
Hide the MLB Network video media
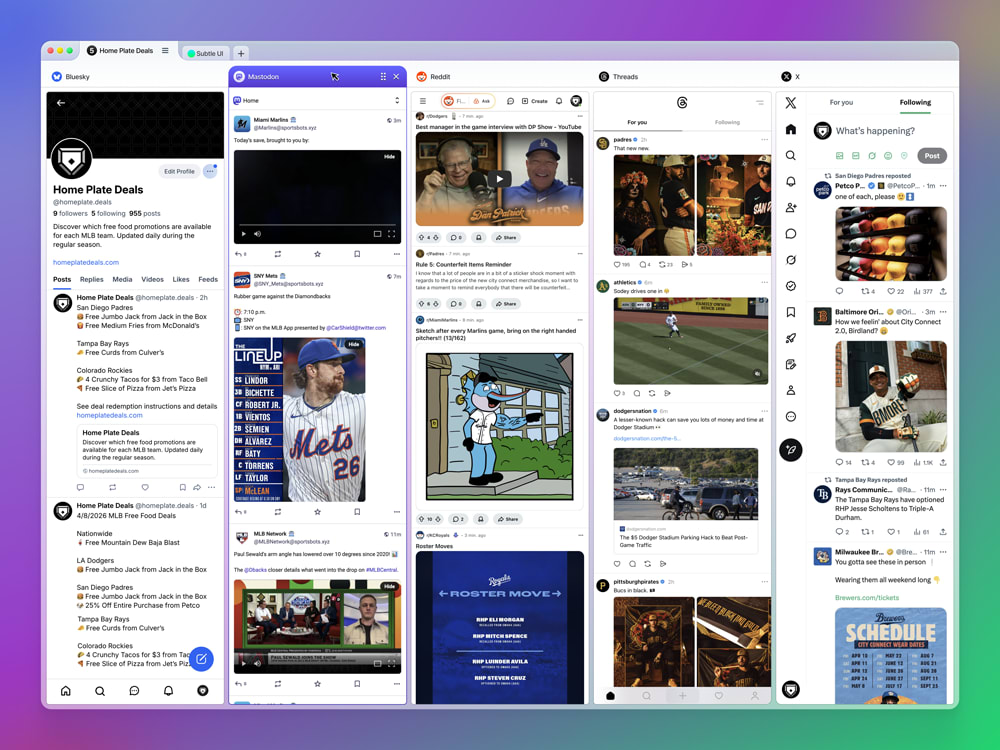389,585
